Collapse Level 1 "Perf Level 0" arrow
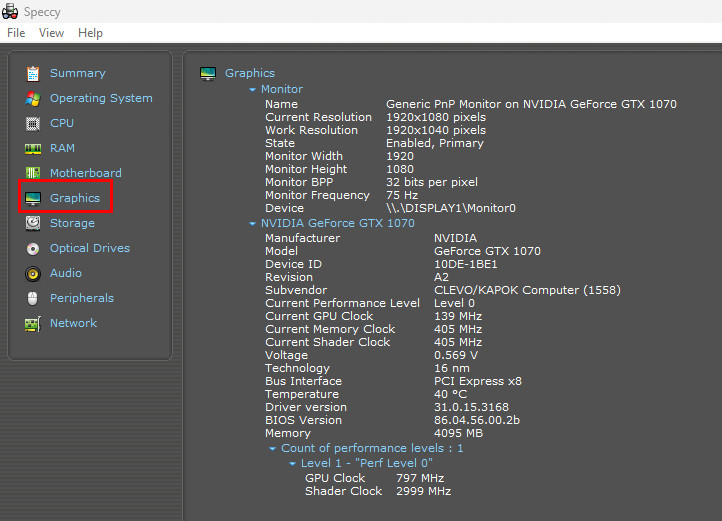Screen dimensions: 722x521 click(x=292, y=464)
